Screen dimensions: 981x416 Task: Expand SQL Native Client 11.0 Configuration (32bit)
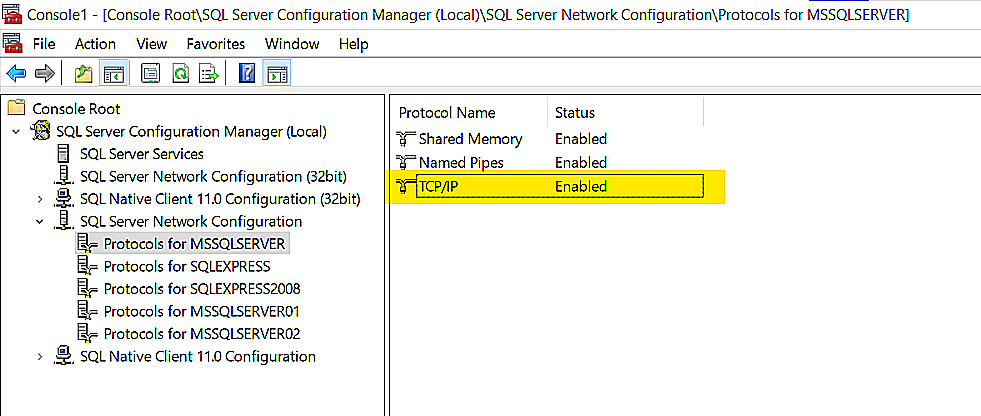40,199
